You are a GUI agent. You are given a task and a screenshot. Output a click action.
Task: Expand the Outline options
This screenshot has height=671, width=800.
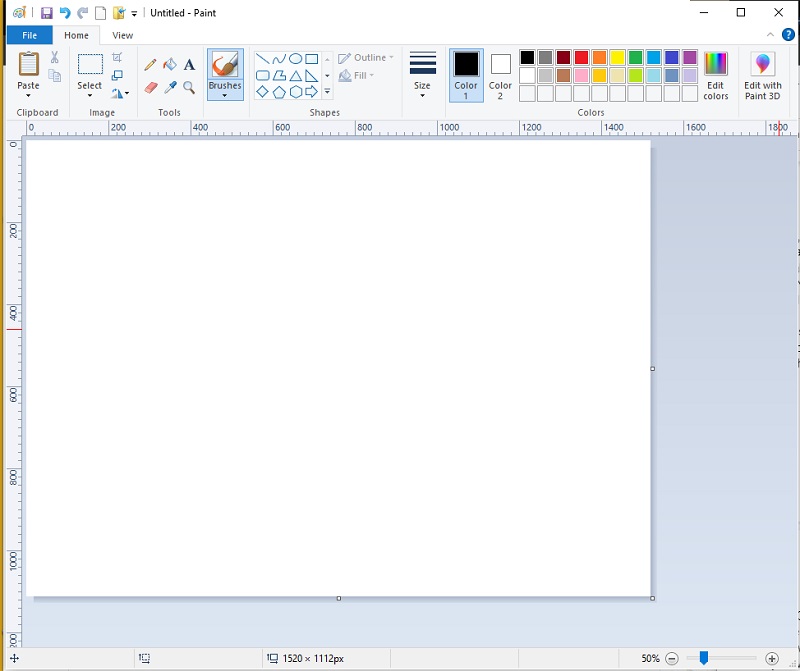click(x=366, y=57)
